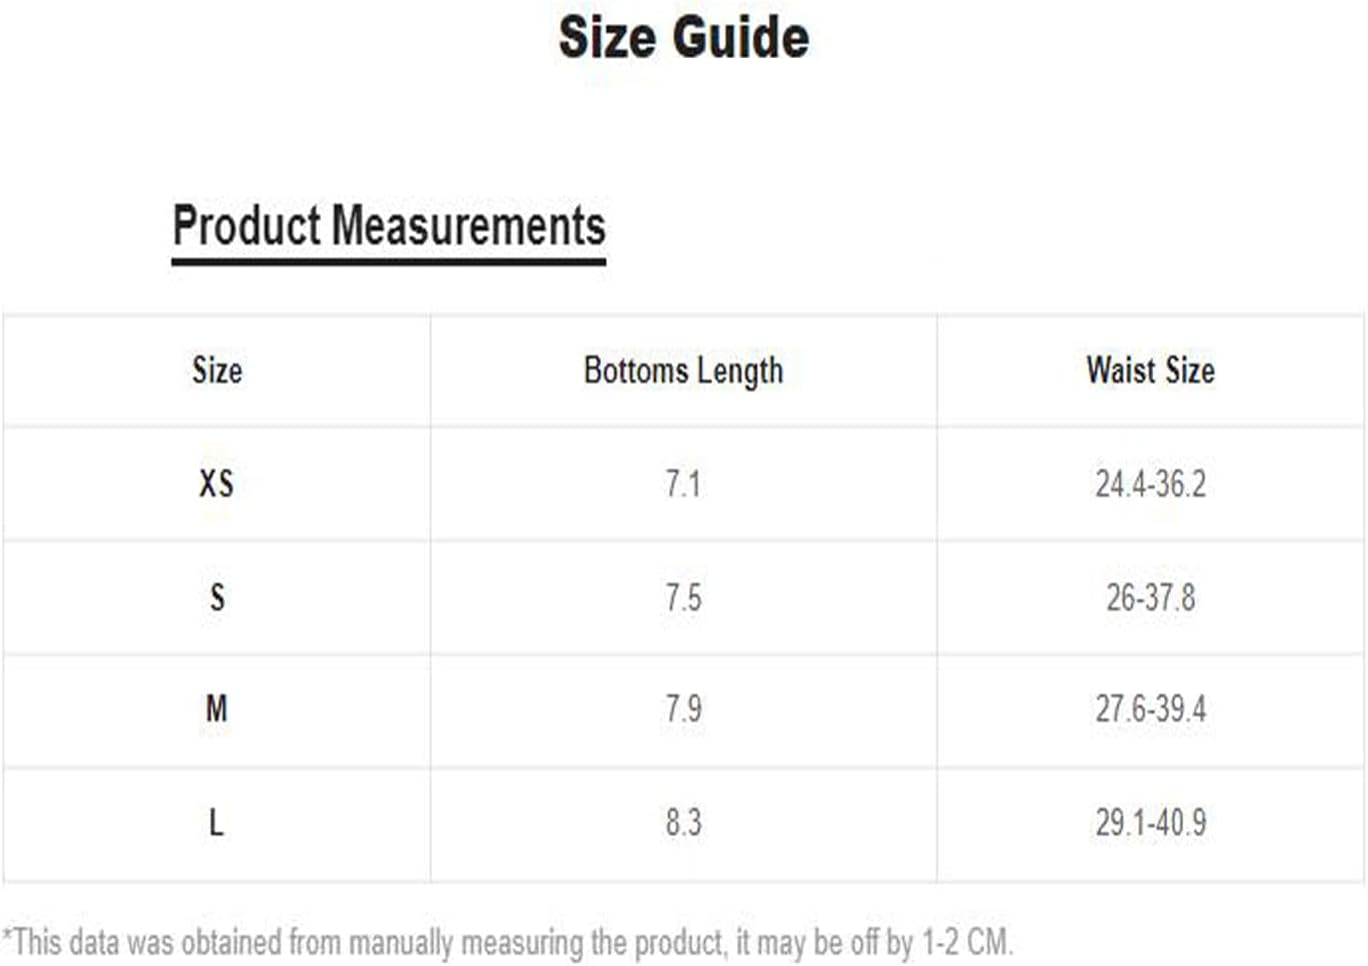Select the L size row label

[216, 823]
